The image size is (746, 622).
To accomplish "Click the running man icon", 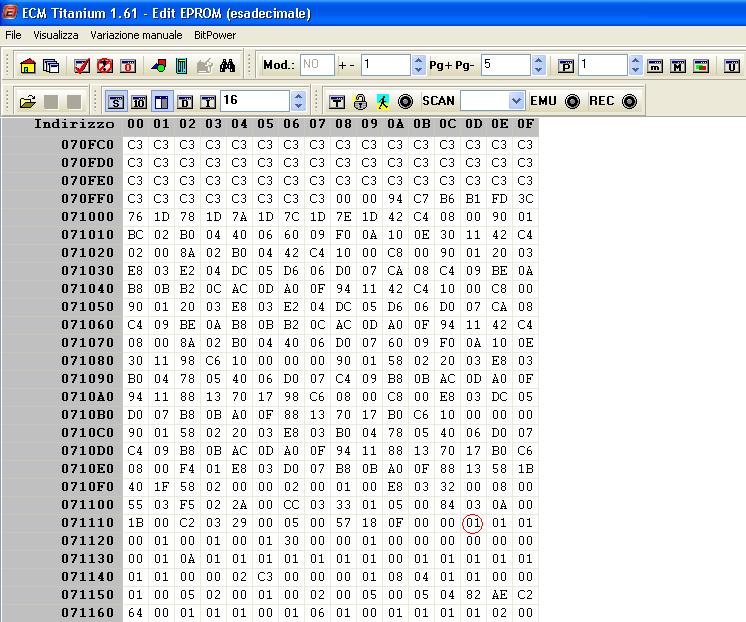I will tap(383, 101).
